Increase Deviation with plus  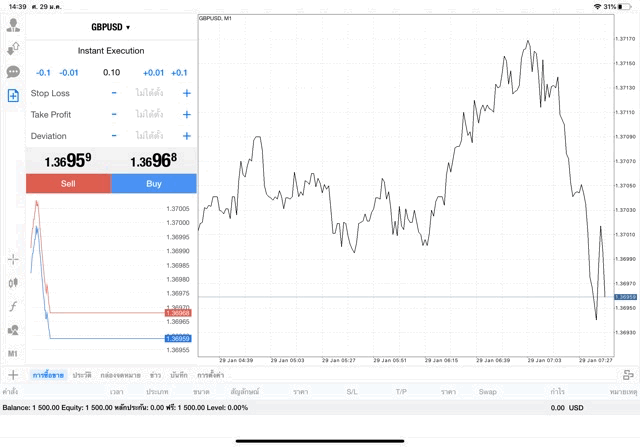186,136
